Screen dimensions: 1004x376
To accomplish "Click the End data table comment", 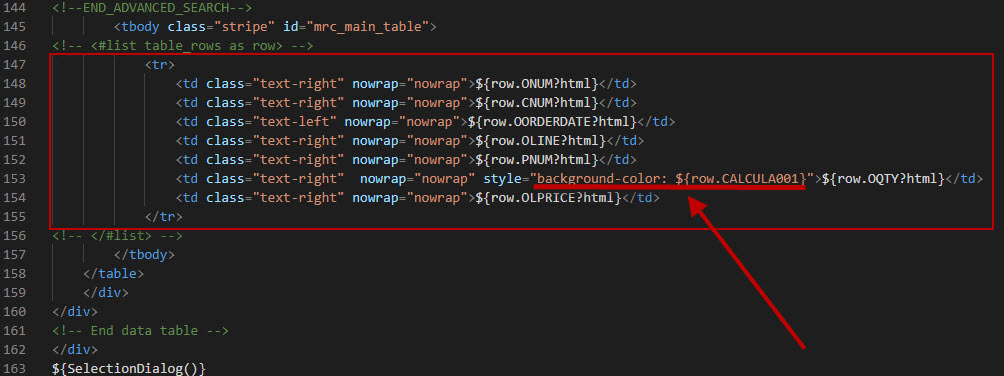I will click(140, 331).
